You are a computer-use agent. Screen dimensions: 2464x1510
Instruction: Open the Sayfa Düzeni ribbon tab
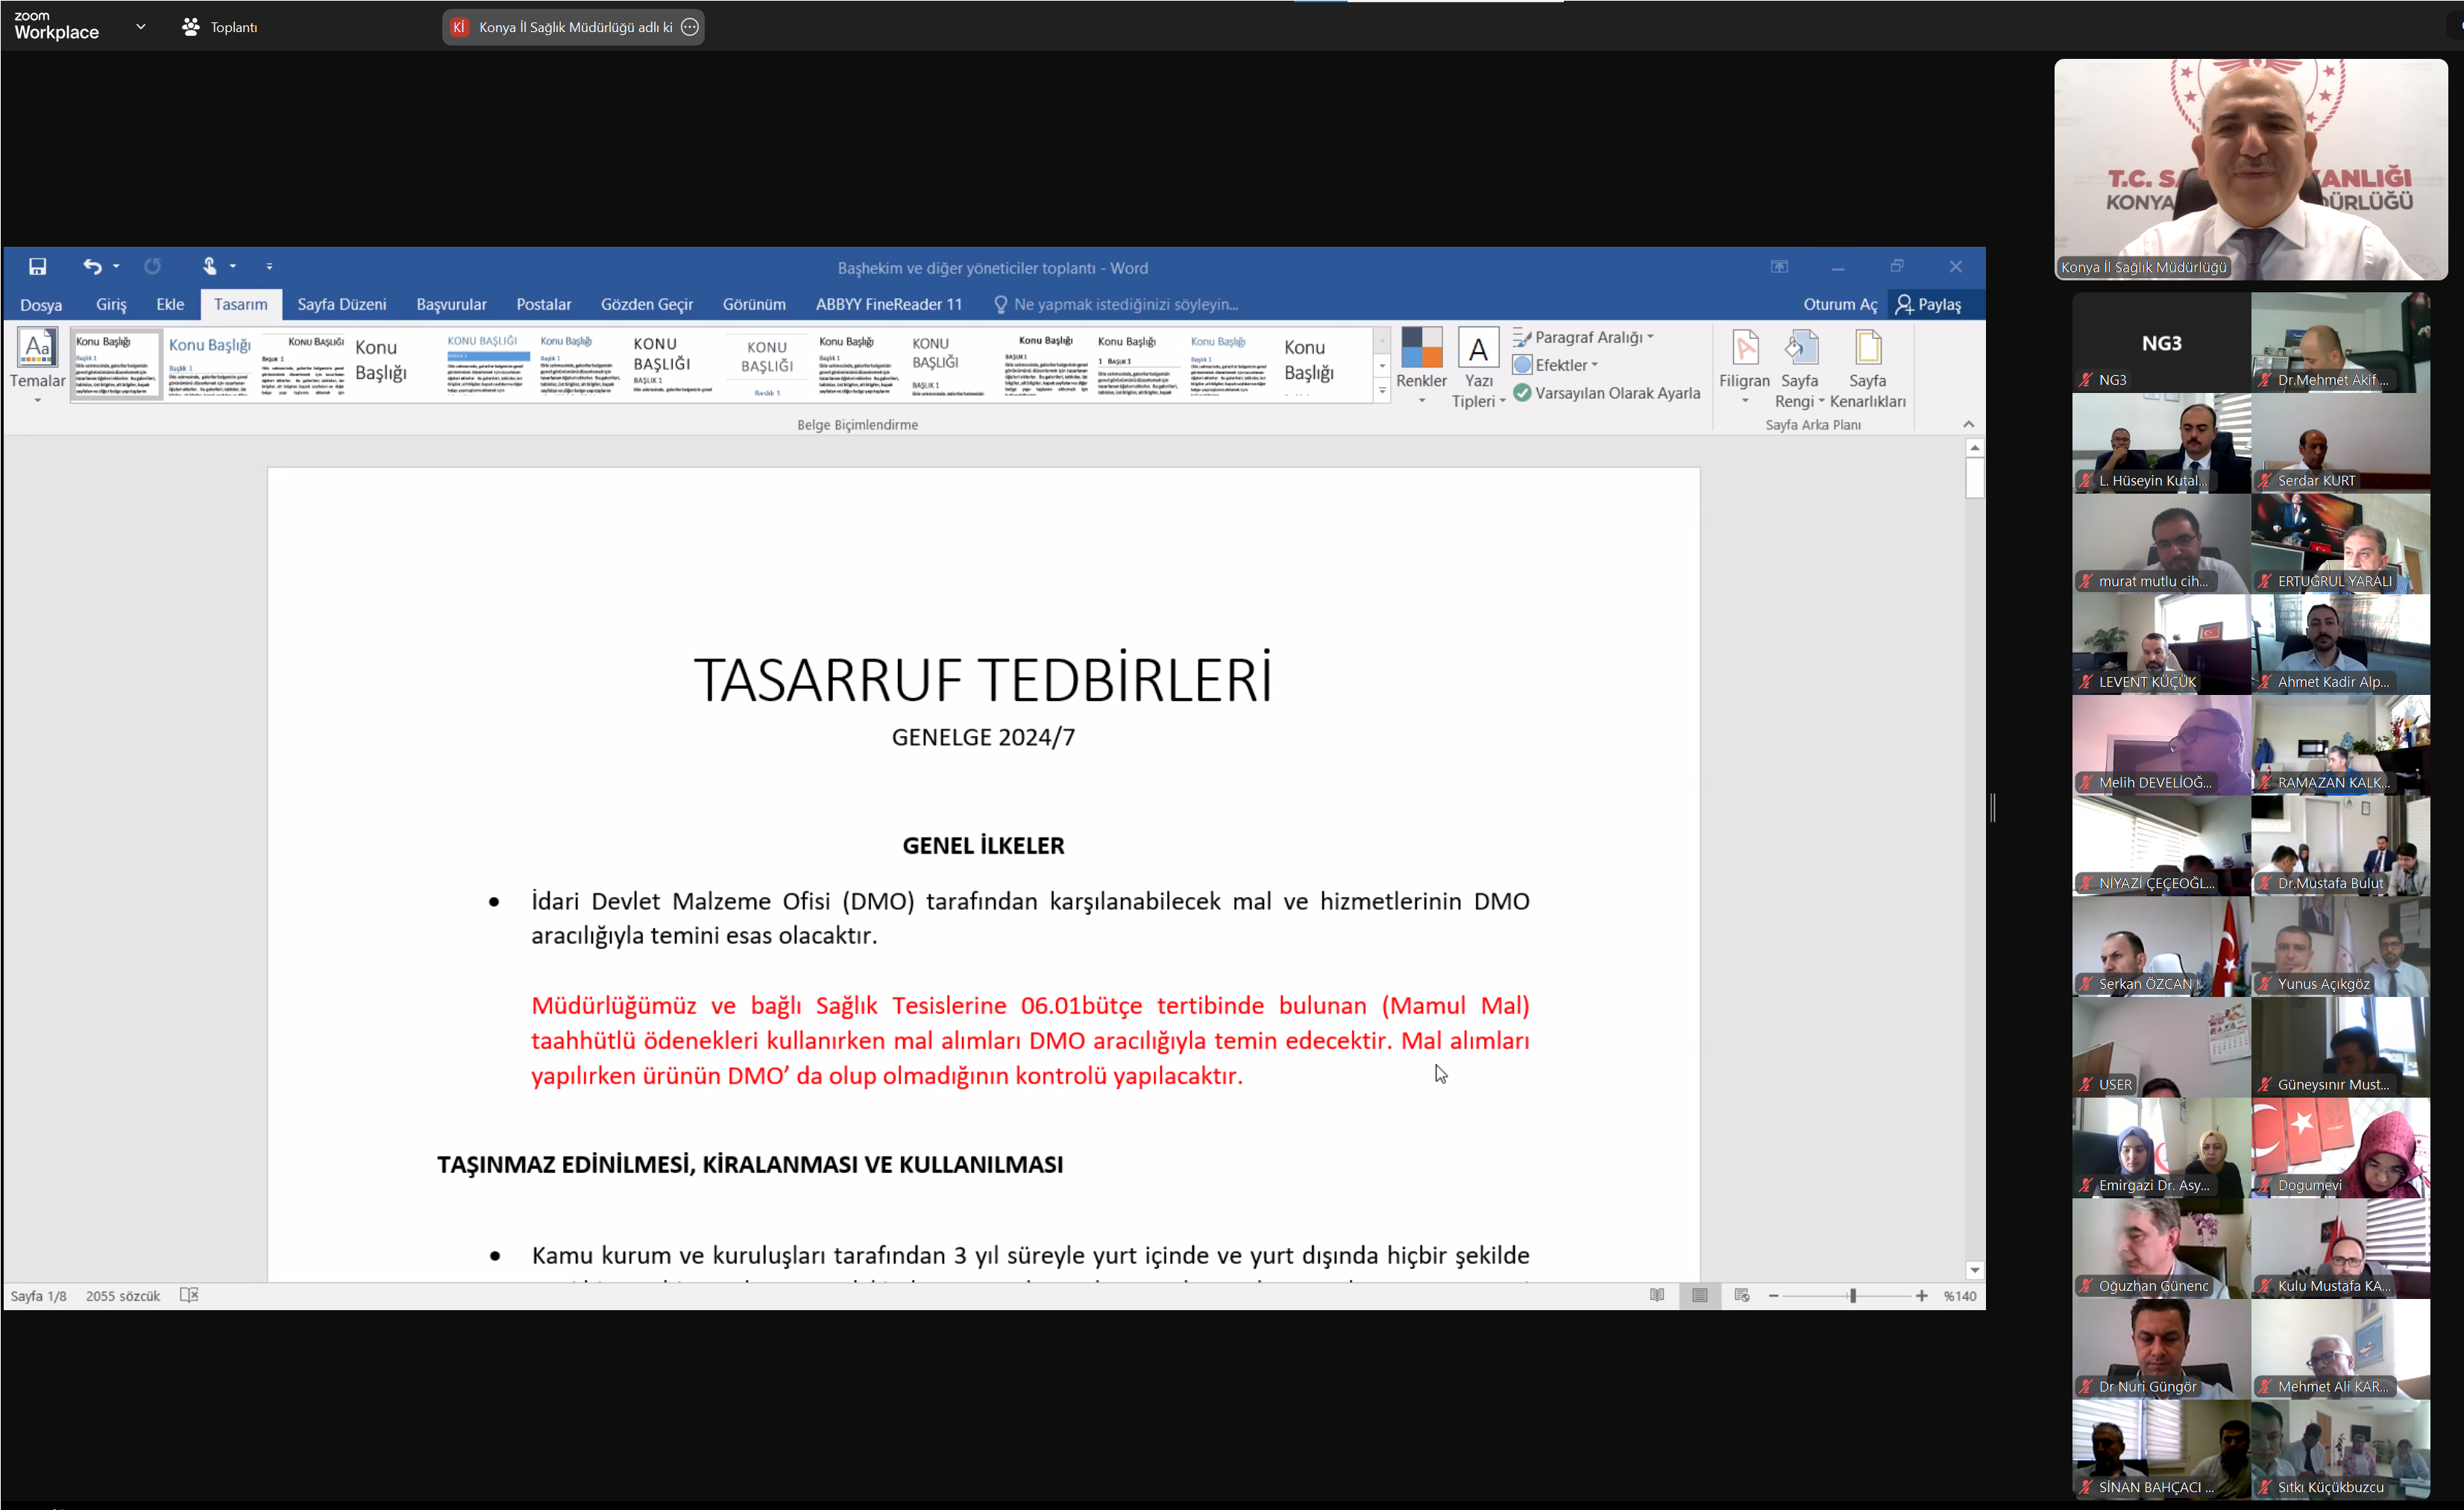click(x=341, y=304)
